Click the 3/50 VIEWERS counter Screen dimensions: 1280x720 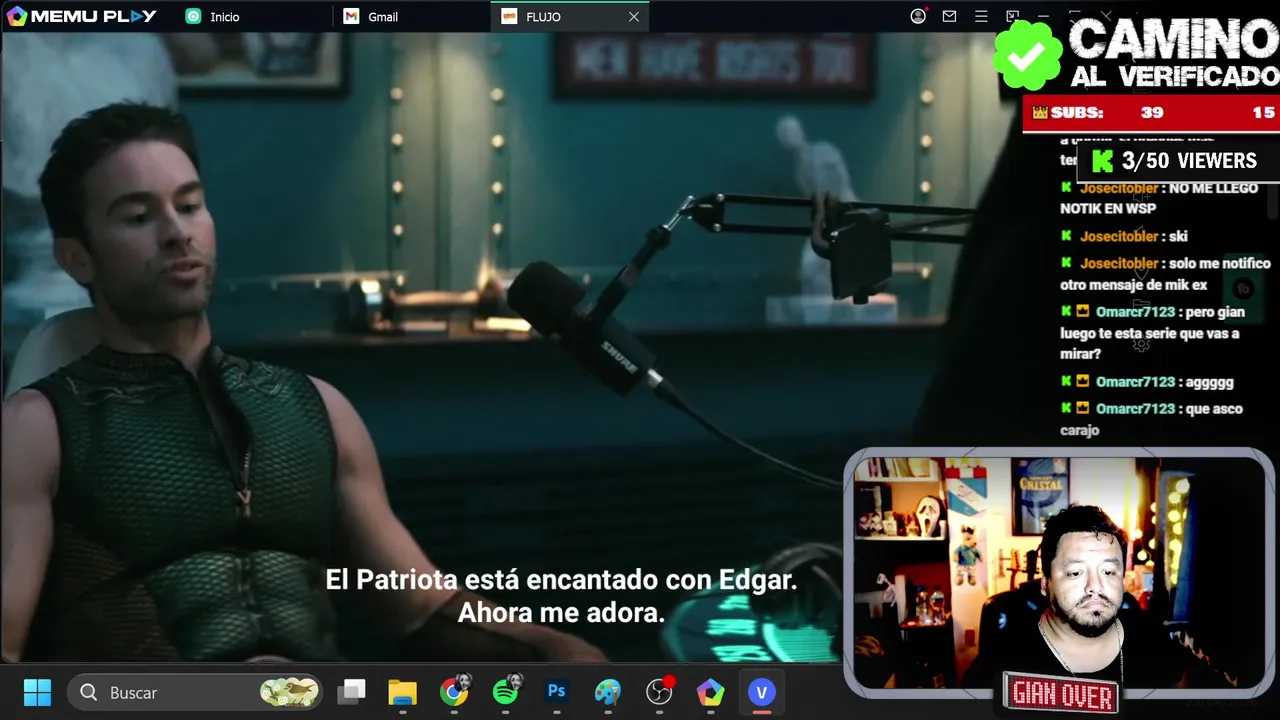1176,161
